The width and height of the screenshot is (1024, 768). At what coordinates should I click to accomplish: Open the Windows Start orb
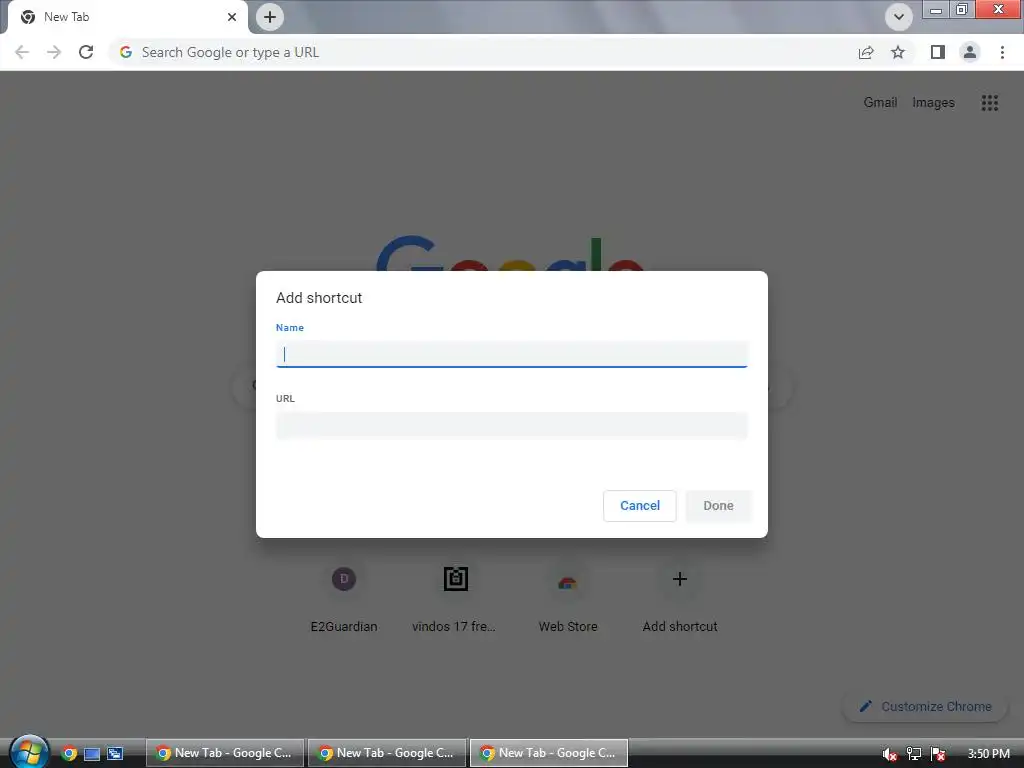pos(29,752)
